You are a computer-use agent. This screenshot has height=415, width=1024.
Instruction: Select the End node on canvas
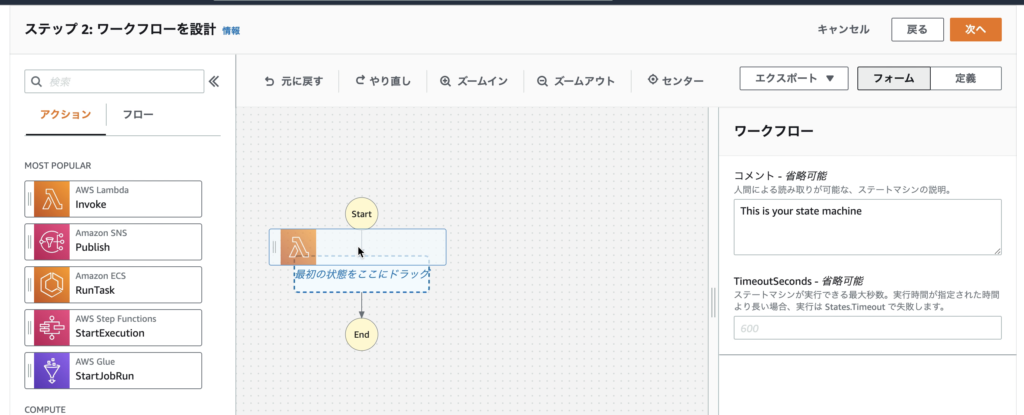point(361,335)
